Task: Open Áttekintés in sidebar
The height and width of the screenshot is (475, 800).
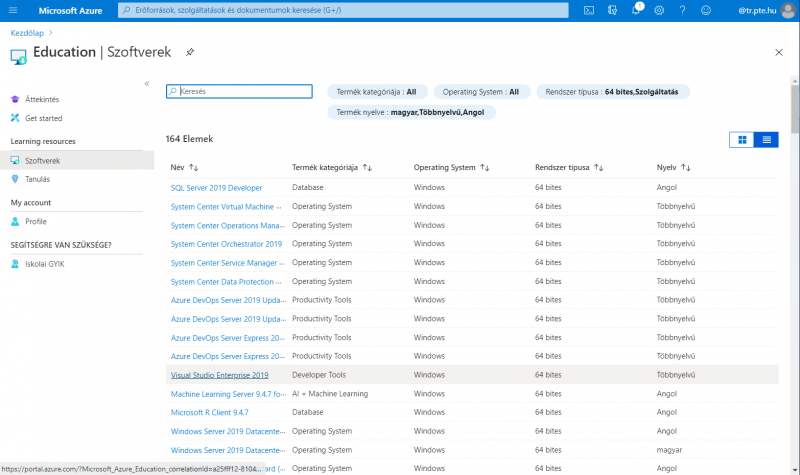Action: [x=42, y=99]
